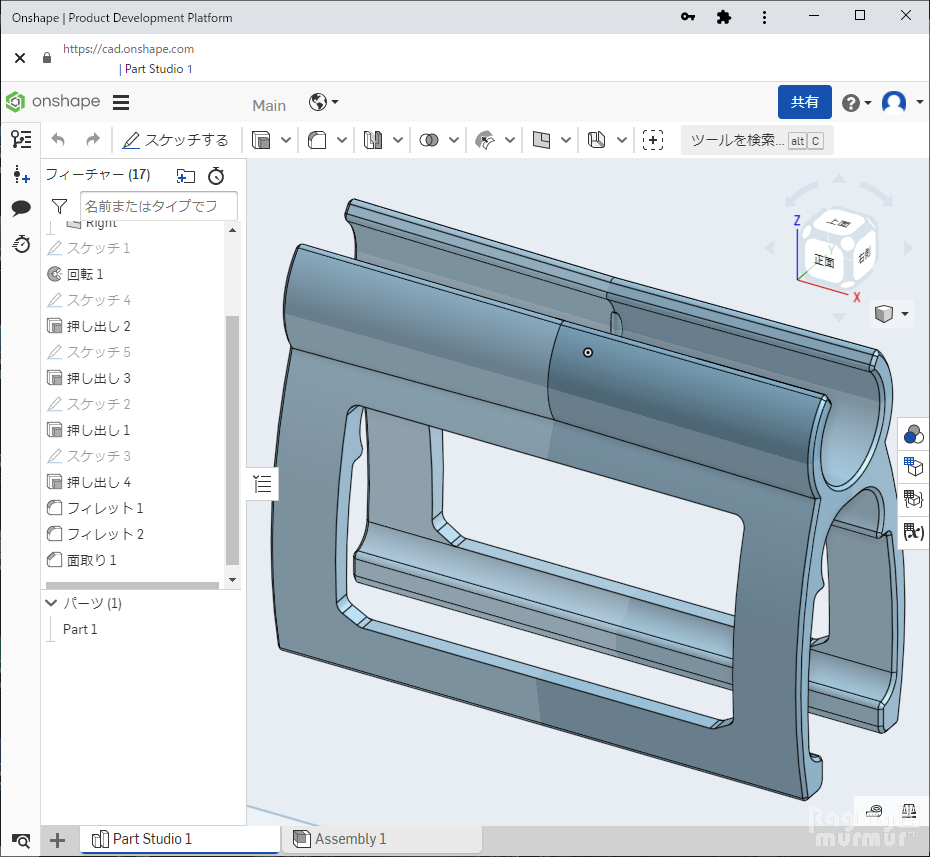The height and width of the screenshot is (857, 930).
Task: Open tab manager icon at bottom left
Action: point(21,841)
